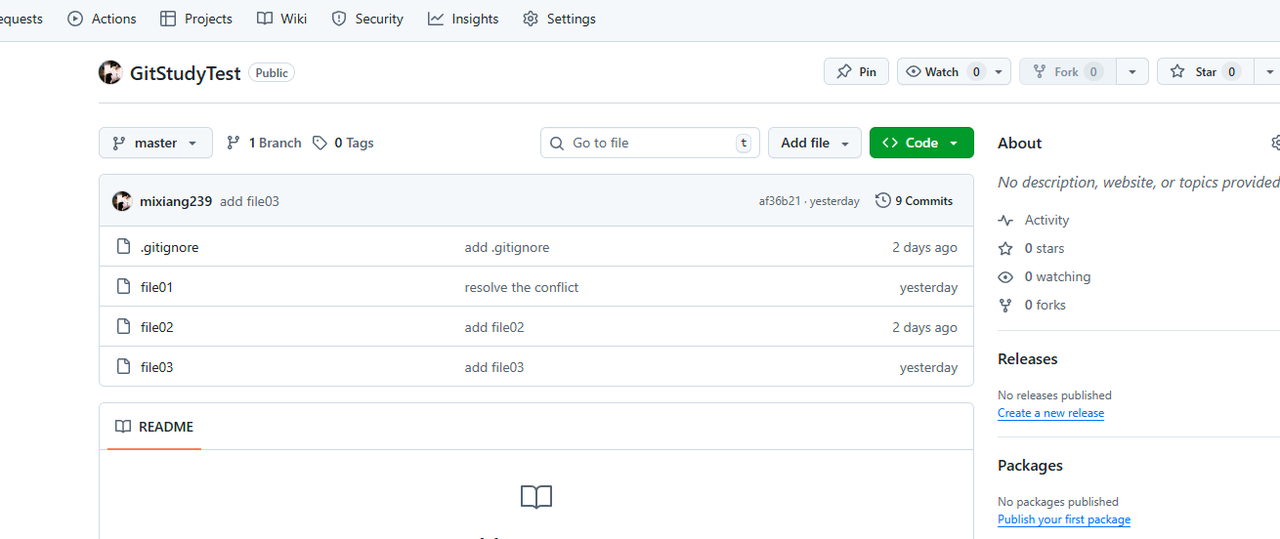Open the green Code dropdown
Viewport: 1280px width, 539px height.
click(x=921, y=143)
